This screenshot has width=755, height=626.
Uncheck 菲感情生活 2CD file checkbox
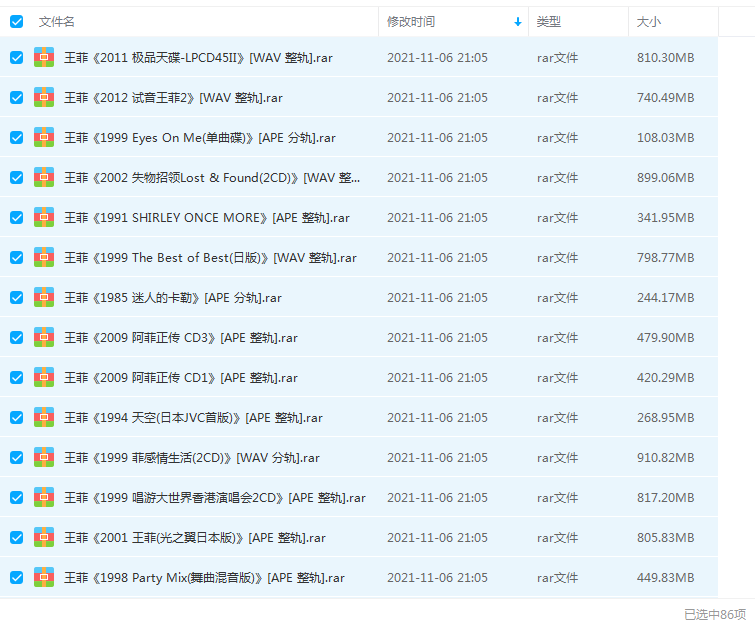pos(16,457)
